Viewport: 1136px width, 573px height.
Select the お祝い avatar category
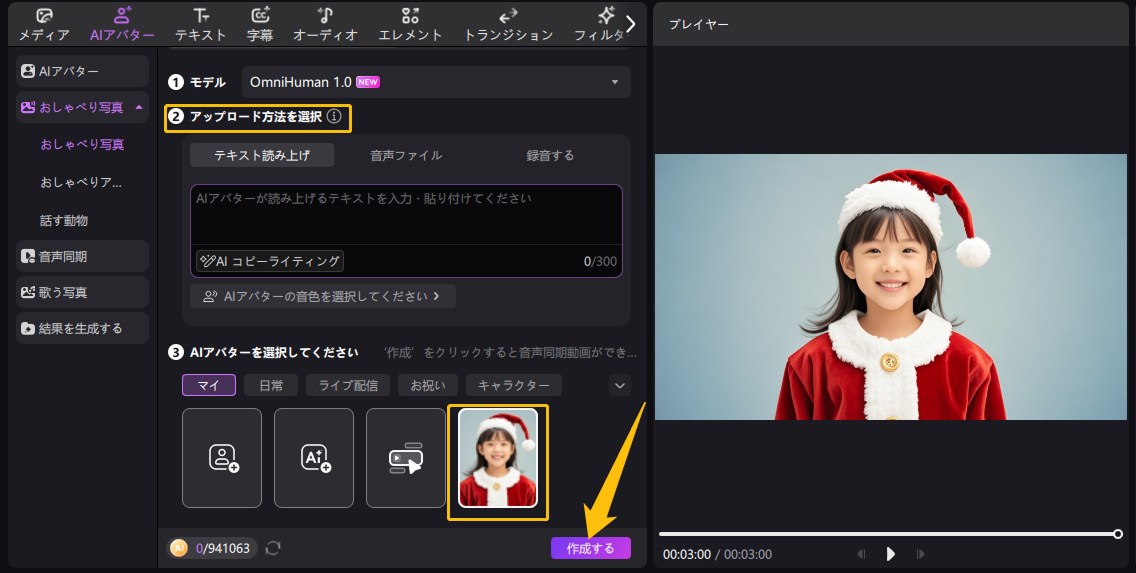[x=427, y=385]
